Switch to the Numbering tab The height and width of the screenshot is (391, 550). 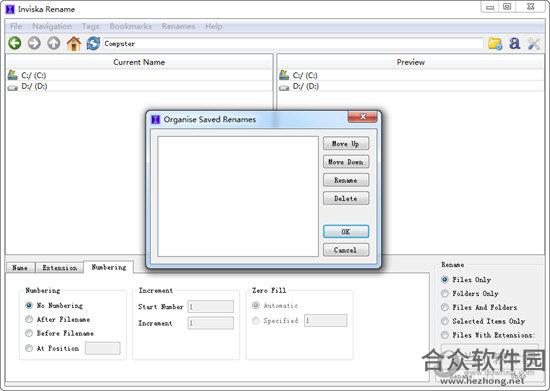tap(109, 267)
